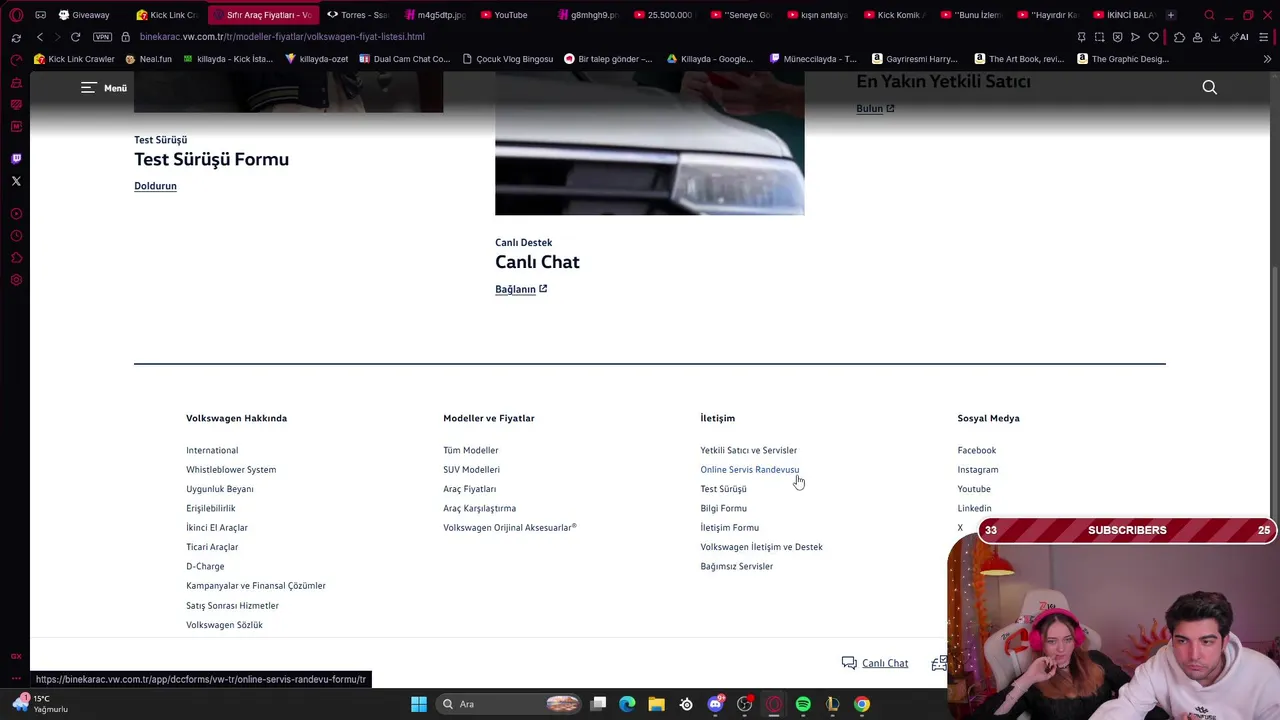Viewport: 1280px width, 720px height.
Task: Reload the page with the refresh icon
Action: 75,37
